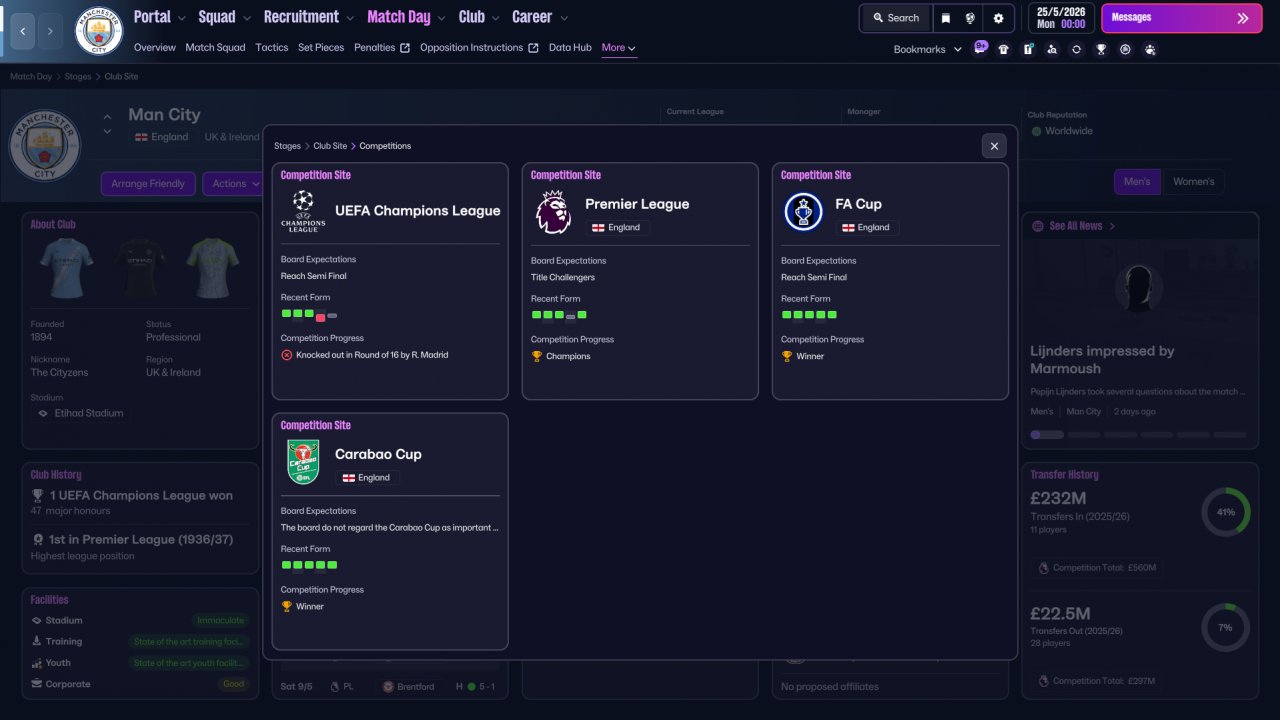Image resolution: width=1280 pixels, height=720 pixels.
Task: Open the Data Hub tab
Action: coord(570,48)
